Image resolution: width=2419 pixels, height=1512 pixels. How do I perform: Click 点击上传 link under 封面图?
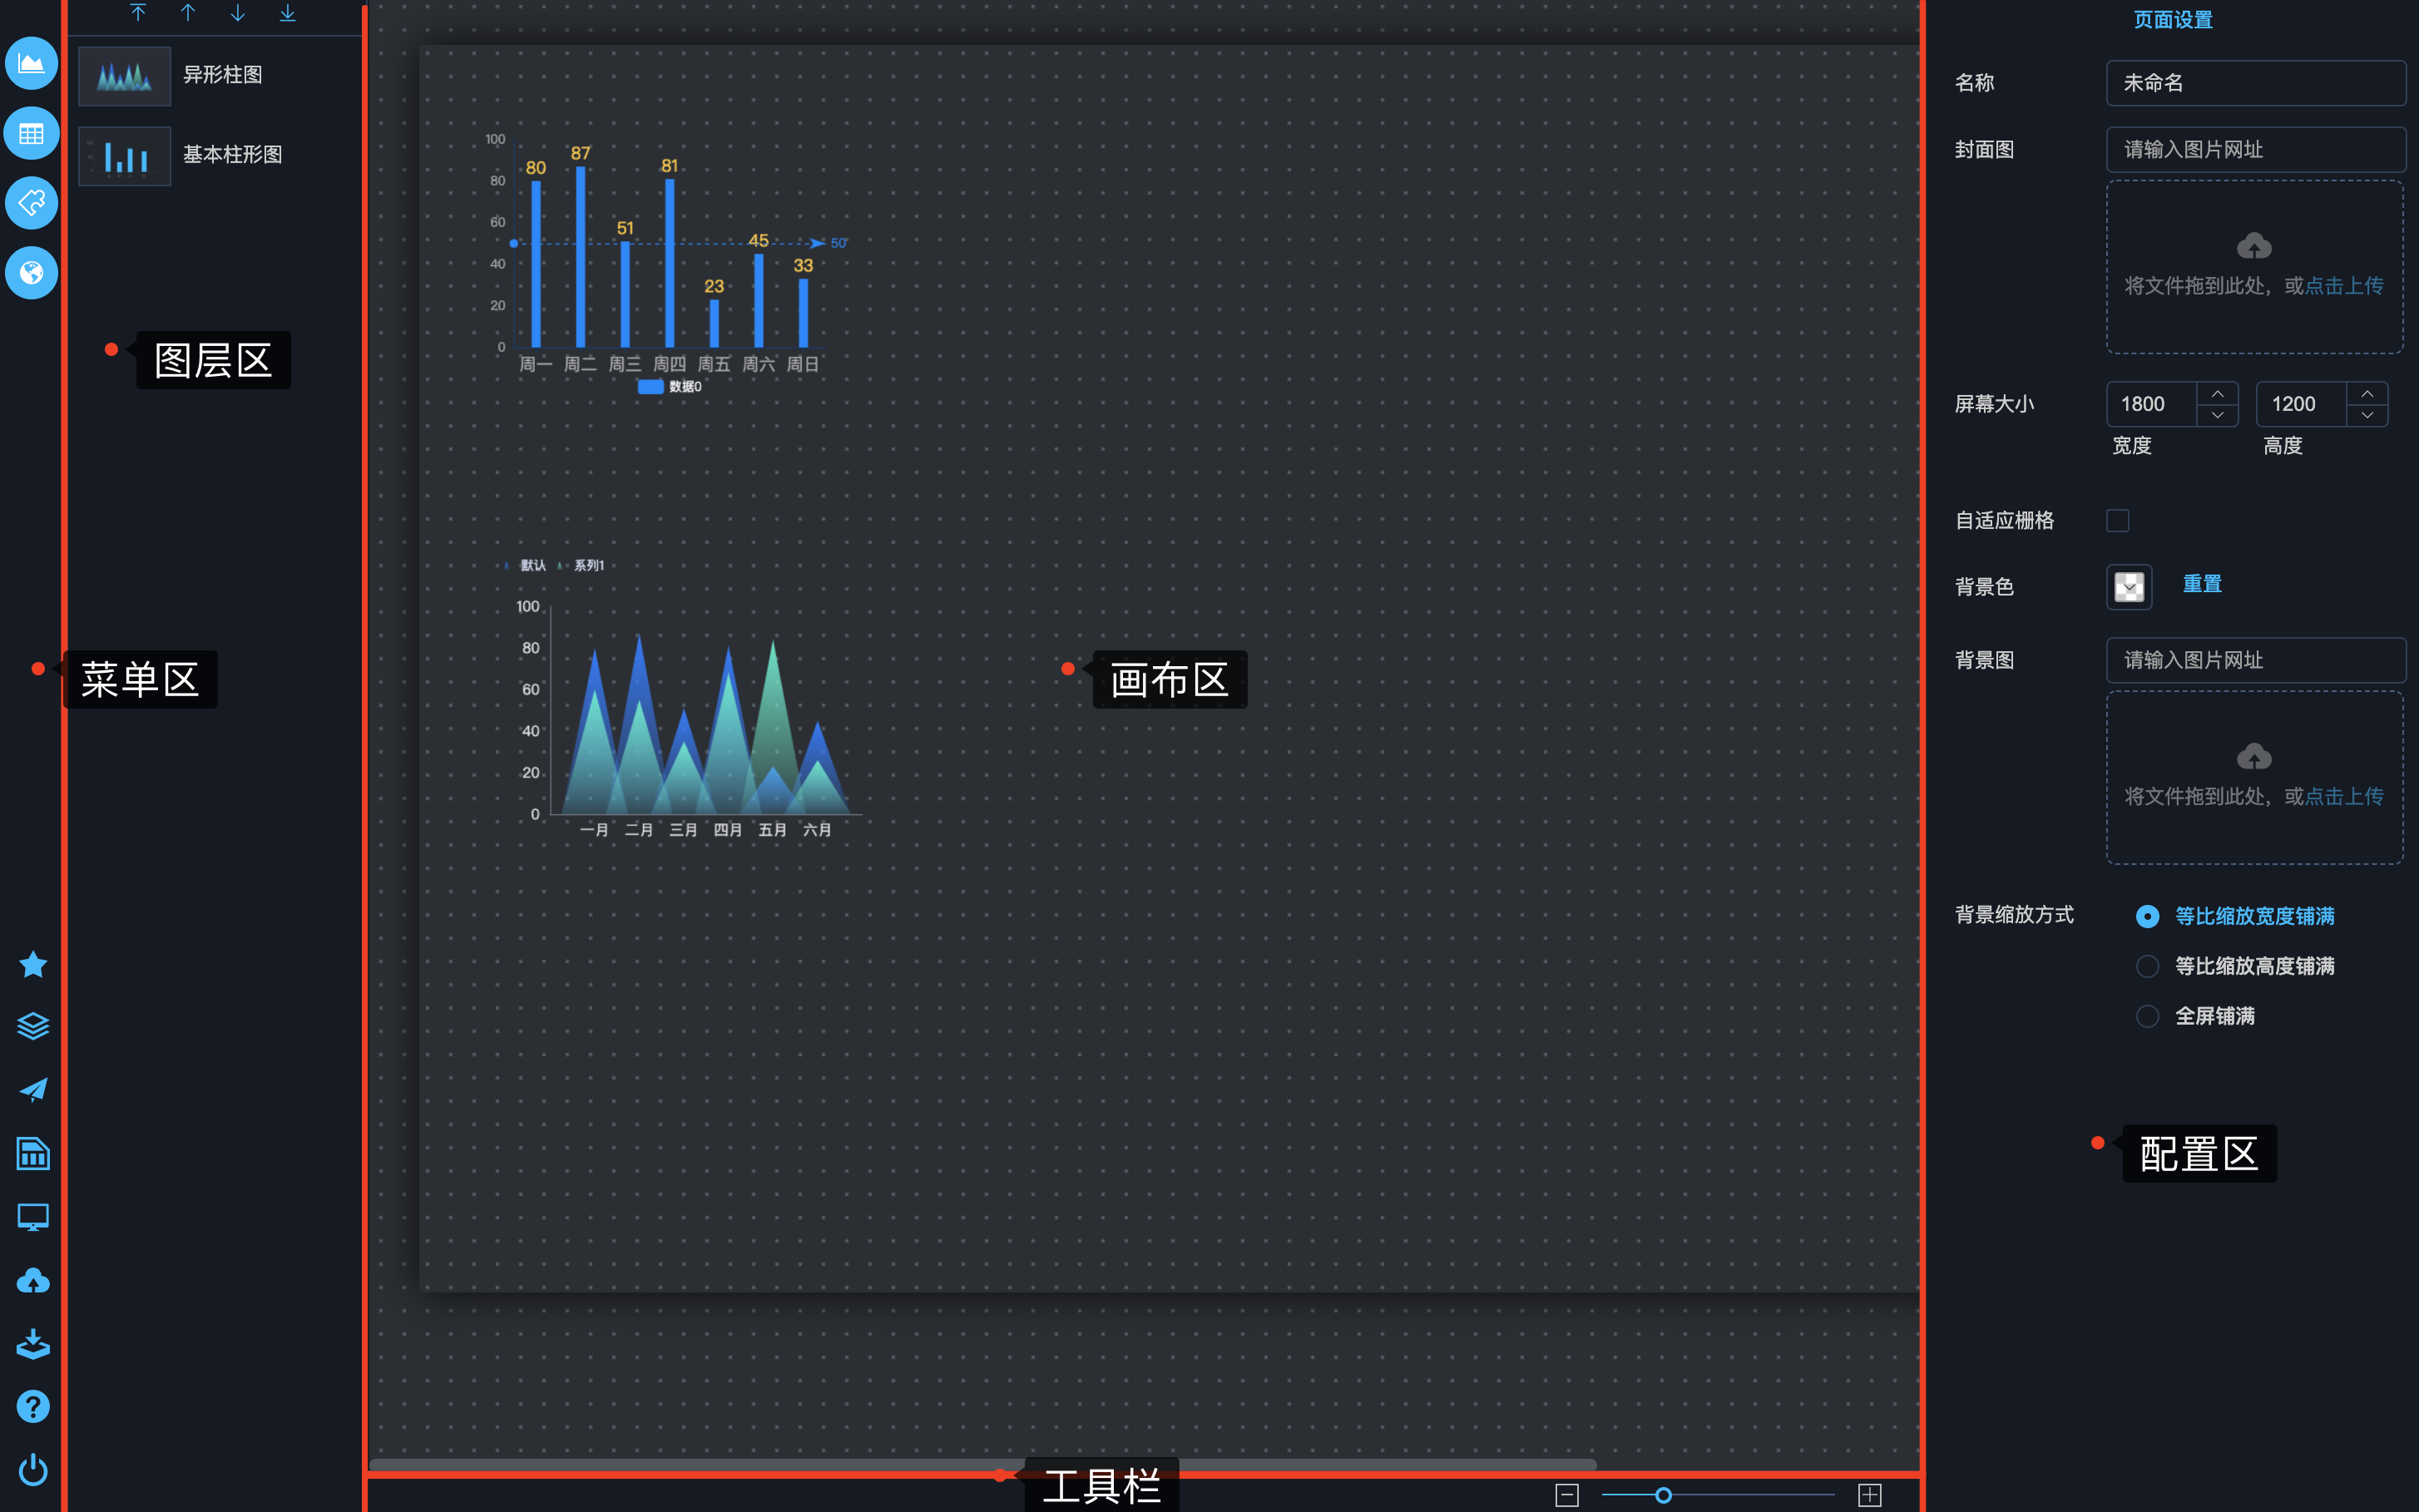pos(2343,286)
